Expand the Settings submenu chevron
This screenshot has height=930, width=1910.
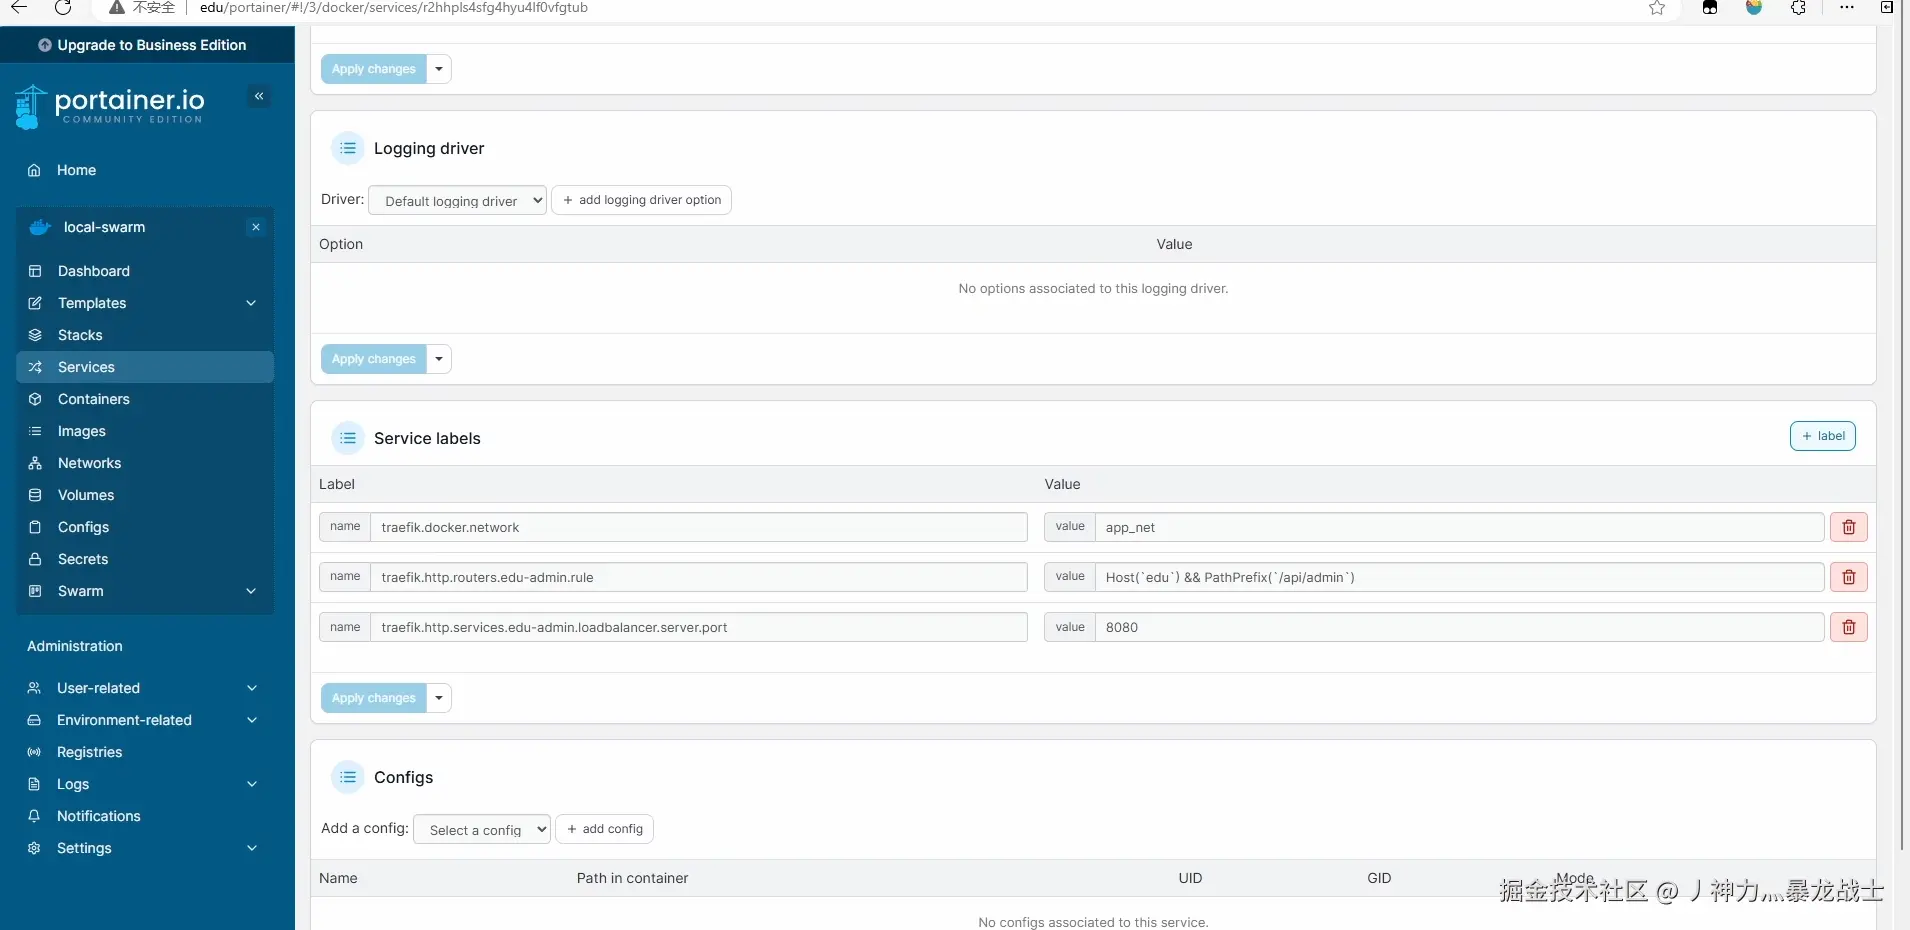pyautogui.click(x=251, y=848)
